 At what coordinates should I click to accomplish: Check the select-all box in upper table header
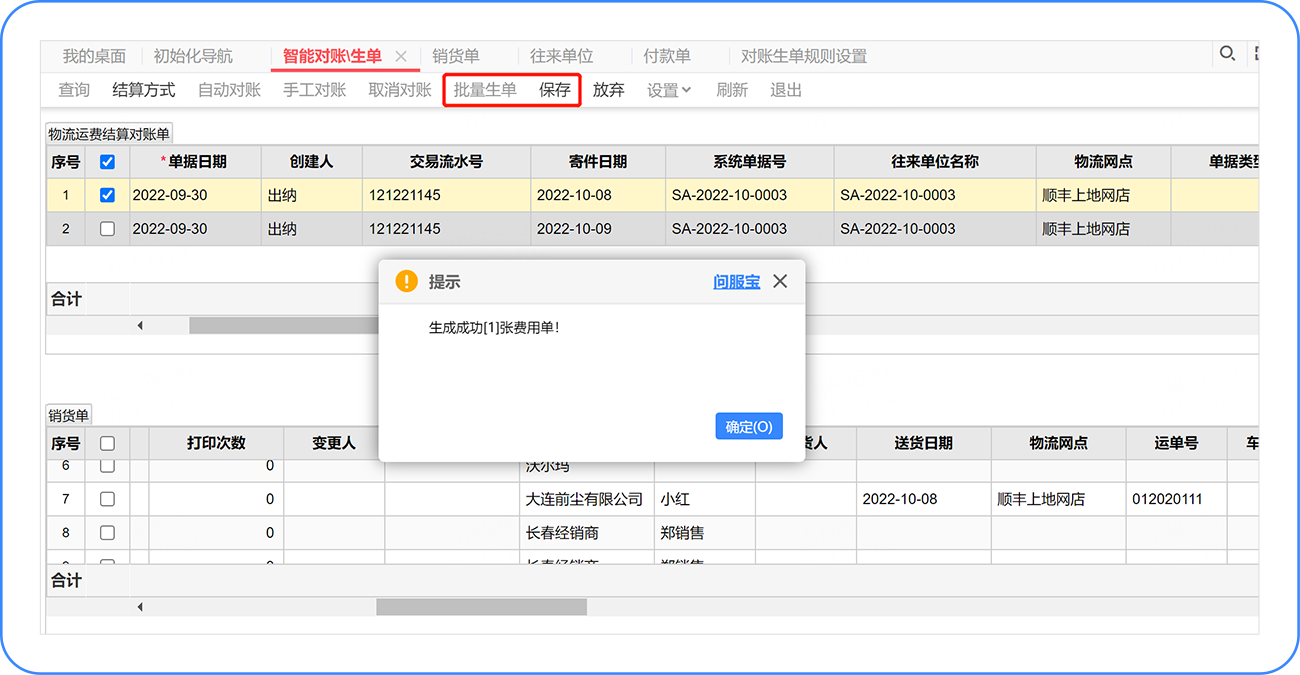coord(108,162)
